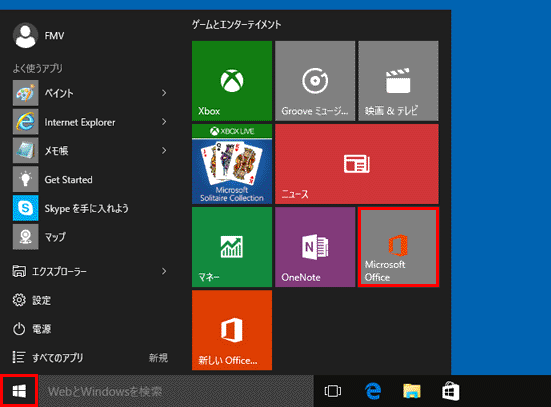Viewport: 551px width, 407px height.
Task: Click the Internet Explorer icon
Action: (26, 122)
